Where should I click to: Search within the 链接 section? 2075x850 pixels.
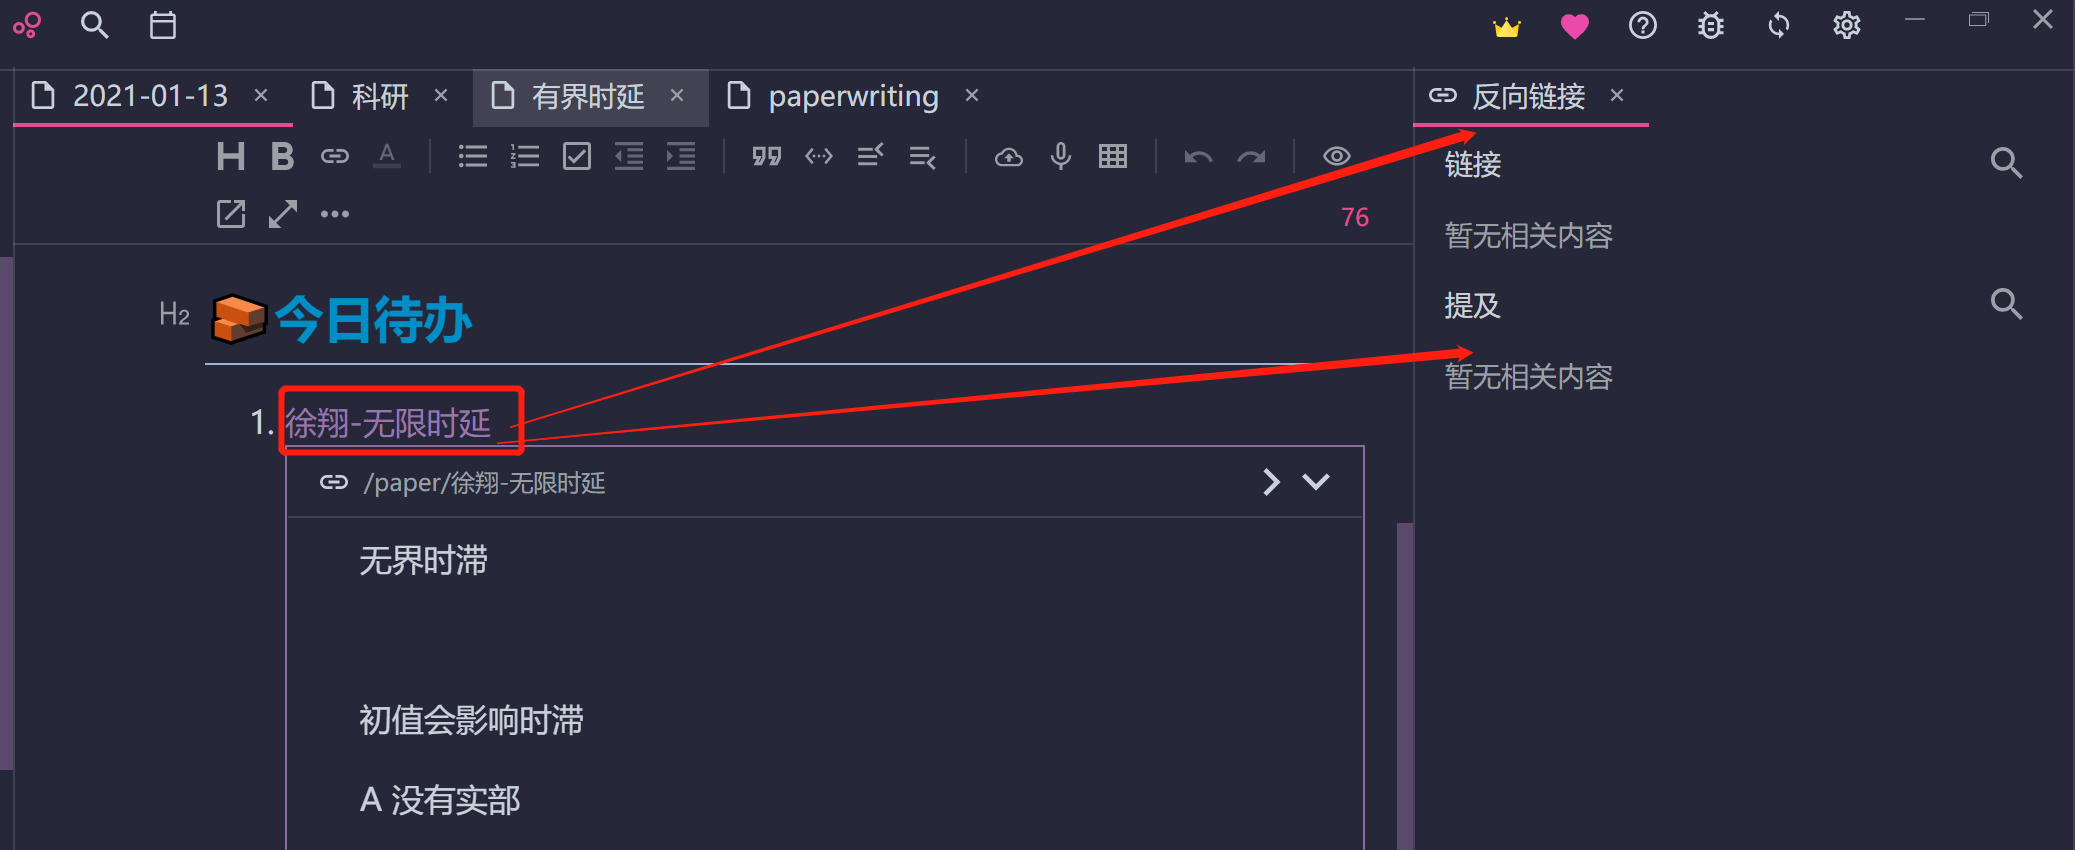pos(2006,163)
